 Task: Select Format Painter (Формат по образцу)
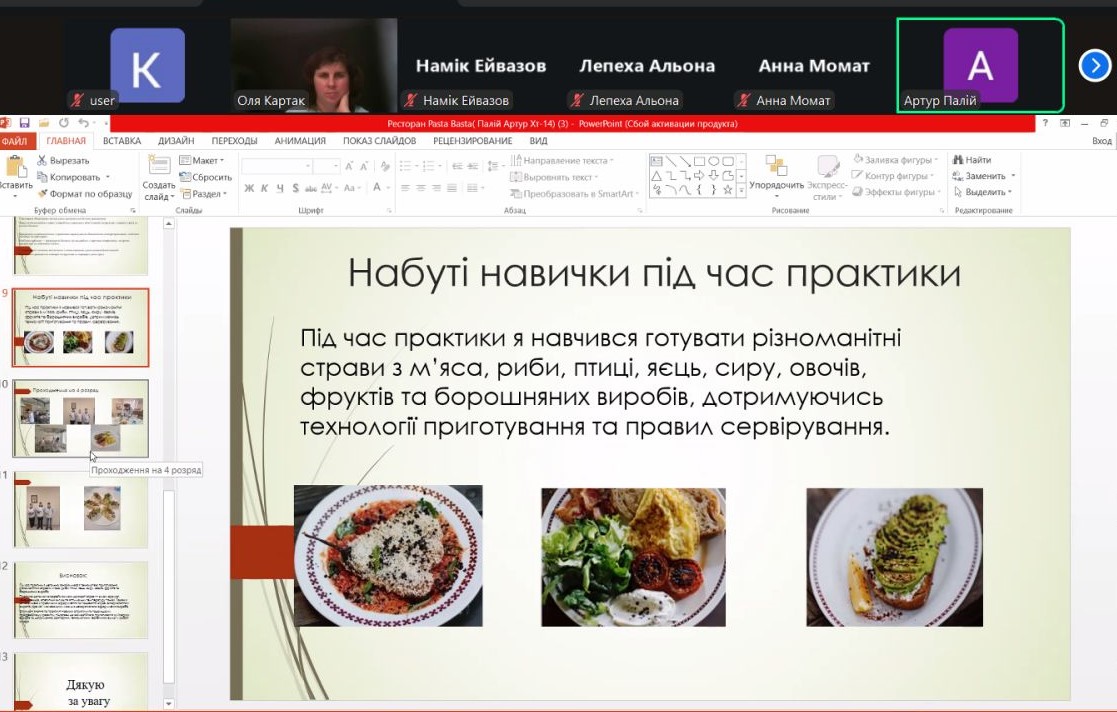click(84, 193)
